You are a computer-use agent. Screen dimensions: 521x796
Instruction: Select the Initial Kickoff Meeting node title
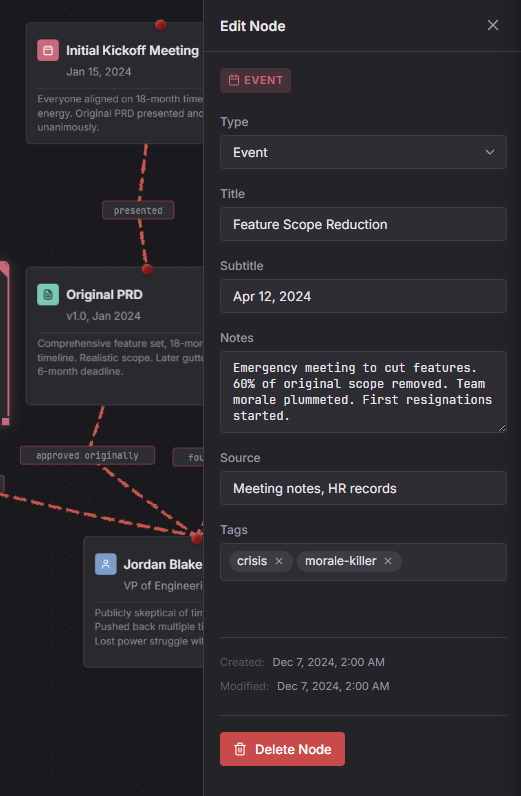(x=133, y=51)
